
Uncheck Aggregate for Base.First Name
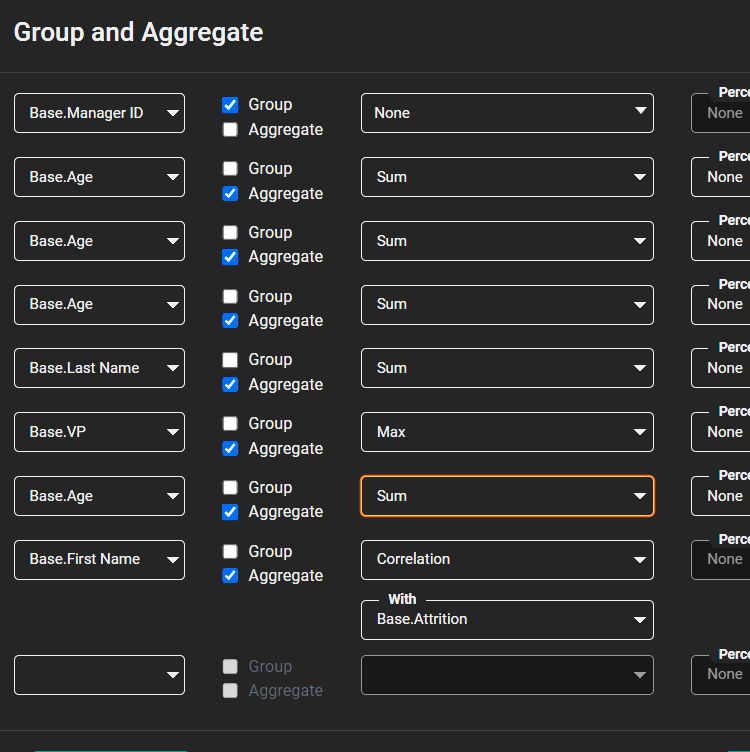[x=230, y=576]
